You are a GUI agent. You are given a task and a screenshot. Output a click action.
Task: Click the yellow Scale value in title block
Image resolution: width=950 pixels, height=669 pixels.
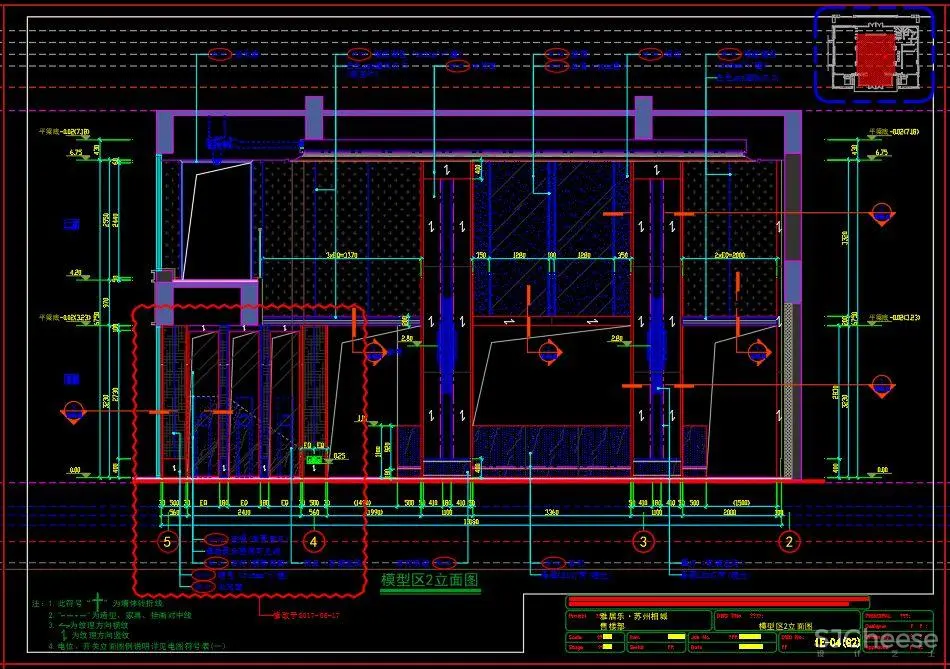[607, 636]
